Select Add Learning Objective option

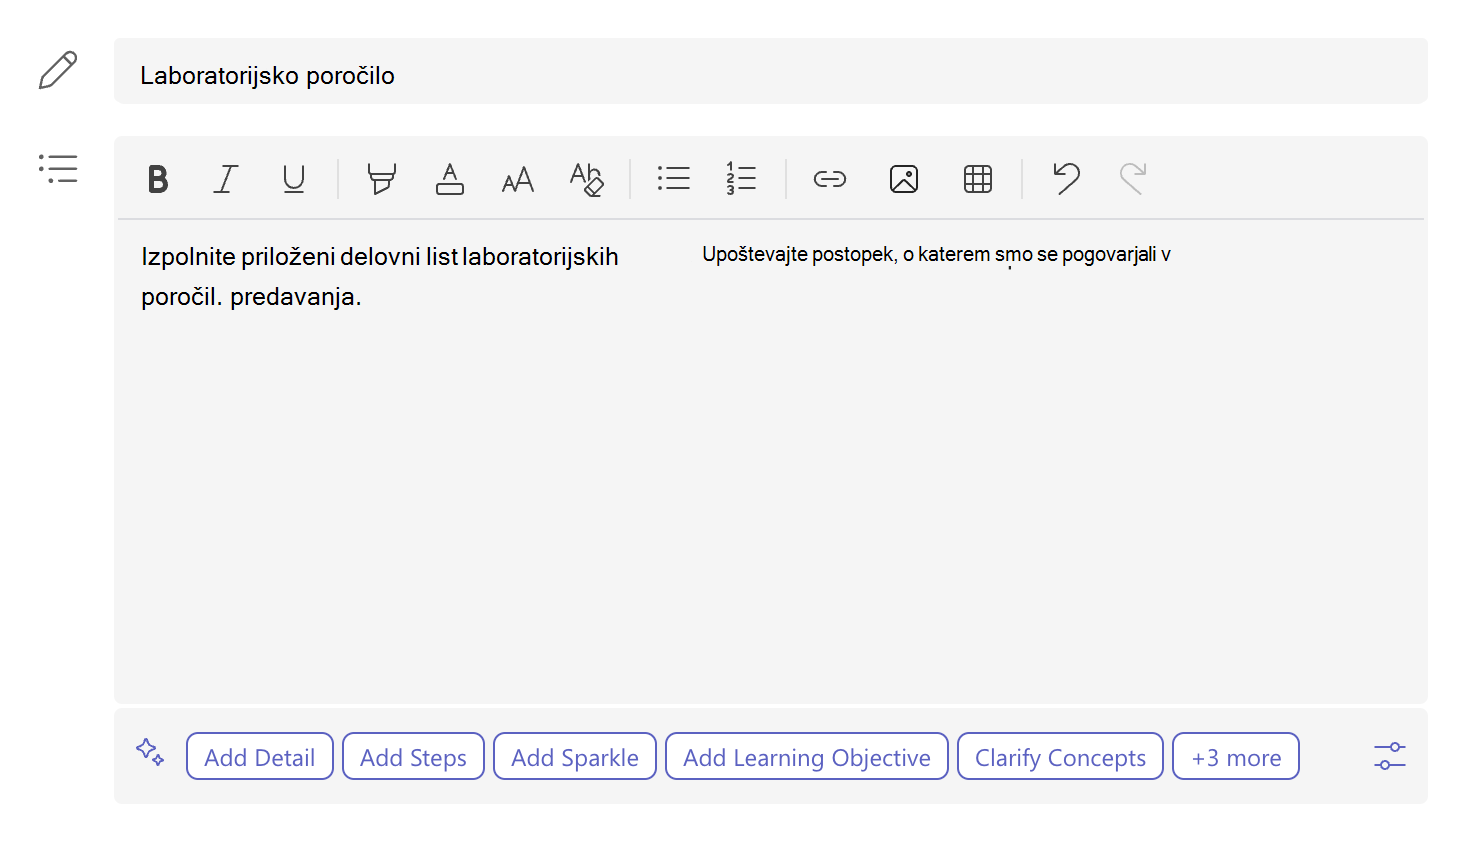point(807,757)
